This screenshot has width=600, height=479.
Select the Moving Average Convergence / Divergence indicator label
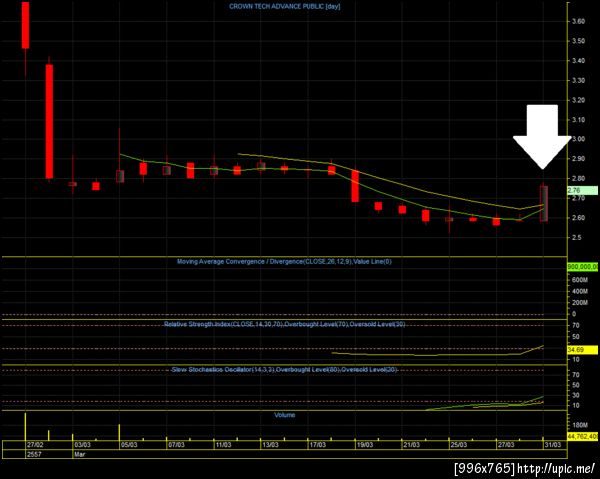284,262
